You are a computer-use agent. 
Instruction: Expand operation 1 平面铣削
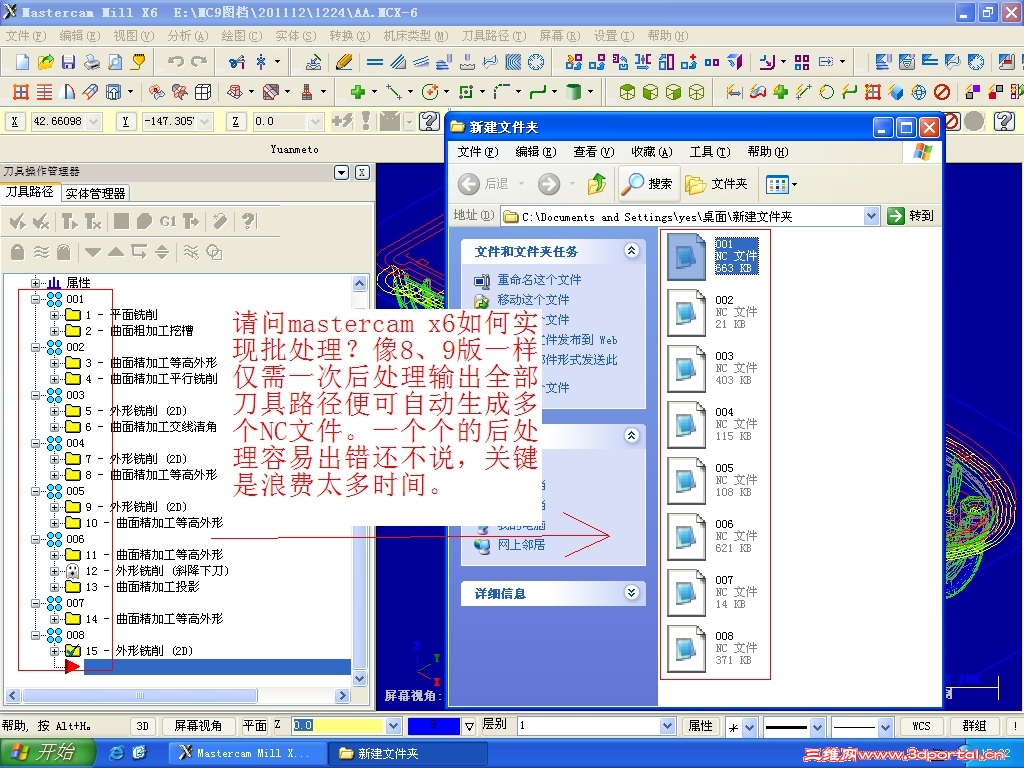55,315
